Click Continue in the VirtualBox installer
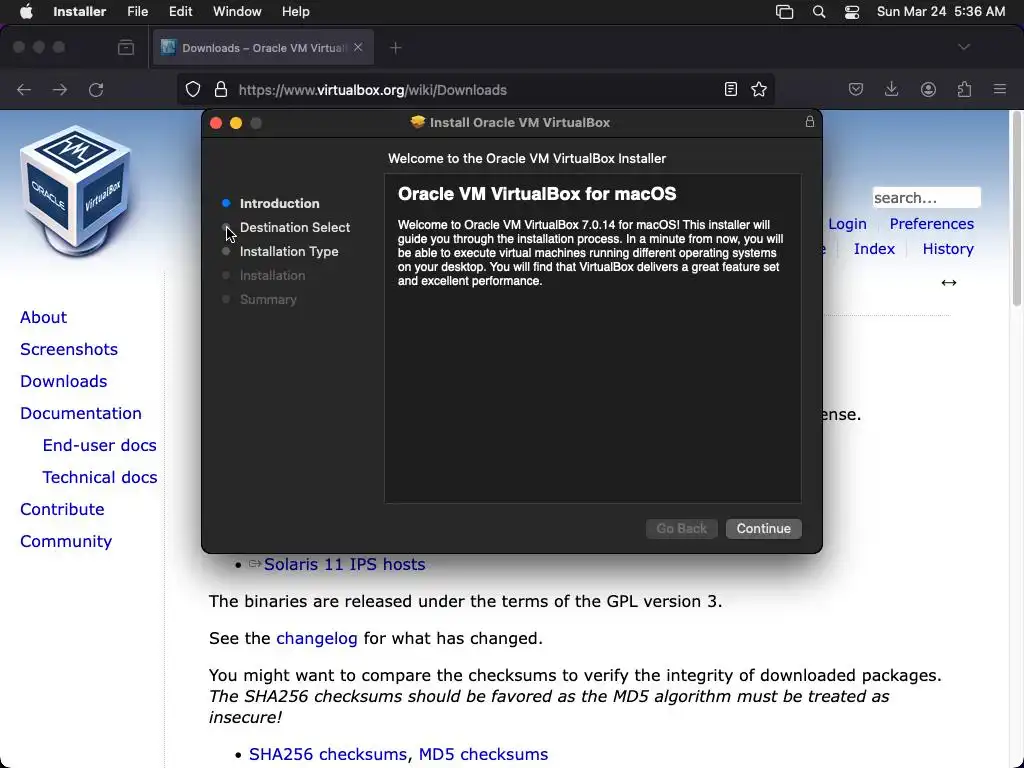 click(763, 528)
